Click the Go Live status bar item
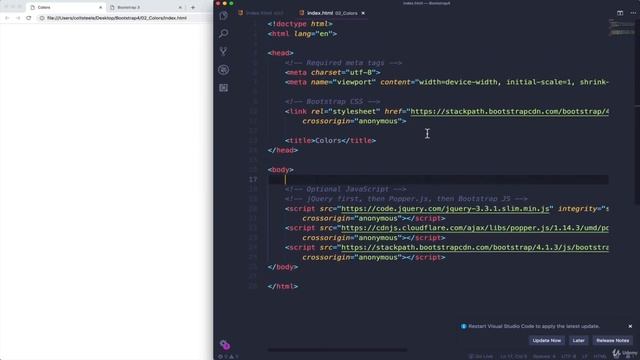Image resolution: width=640 pixels, height=360 pixels. pyautogui.click(x=481, y=356)
